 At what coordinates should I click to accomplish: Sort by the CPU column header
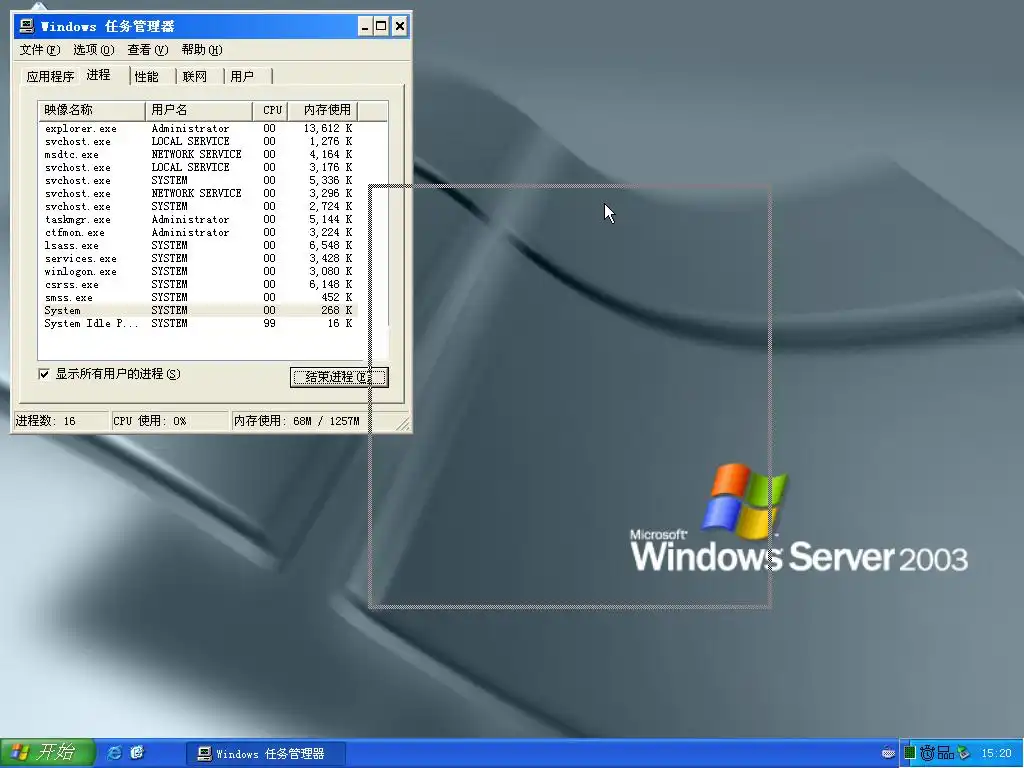tap(271, 110)
